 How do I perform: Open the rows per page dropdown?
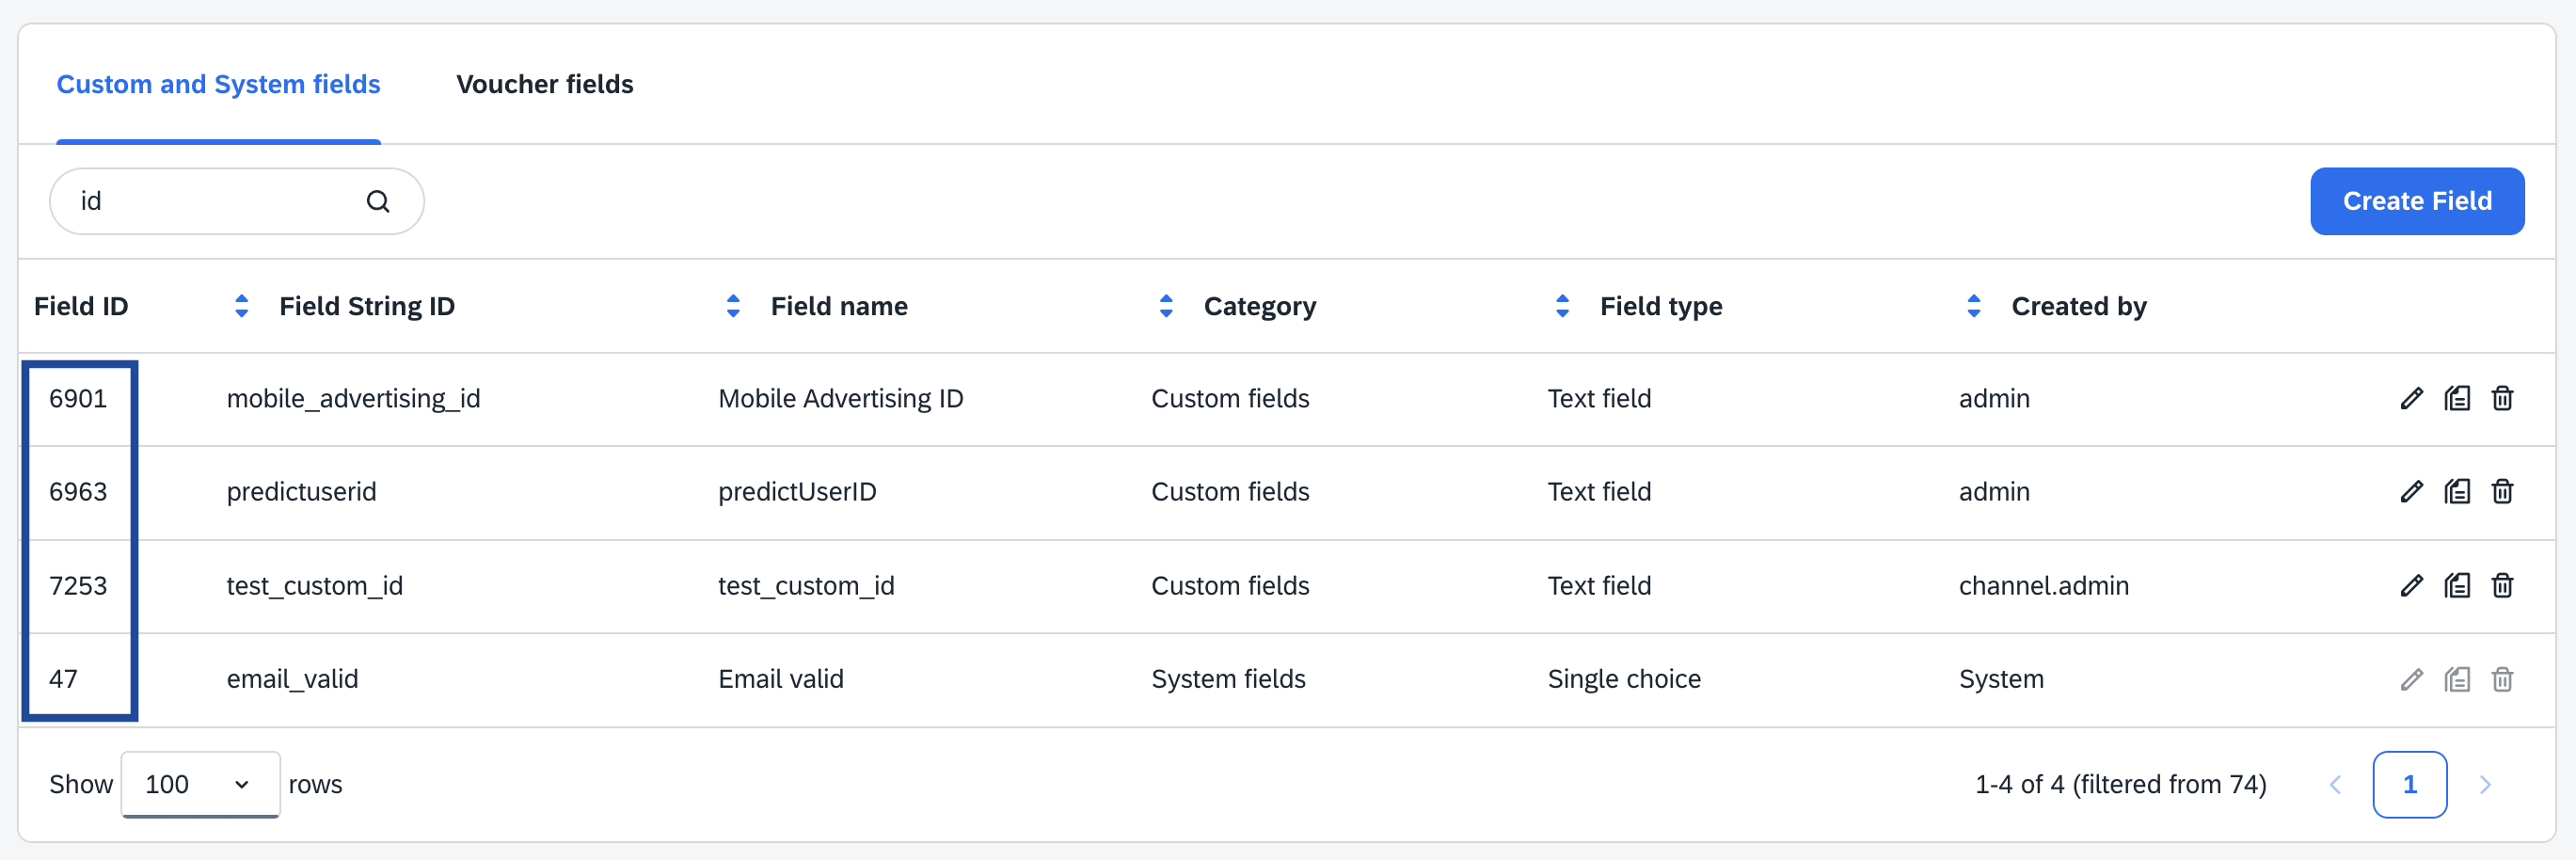click(x=200, y=784)
